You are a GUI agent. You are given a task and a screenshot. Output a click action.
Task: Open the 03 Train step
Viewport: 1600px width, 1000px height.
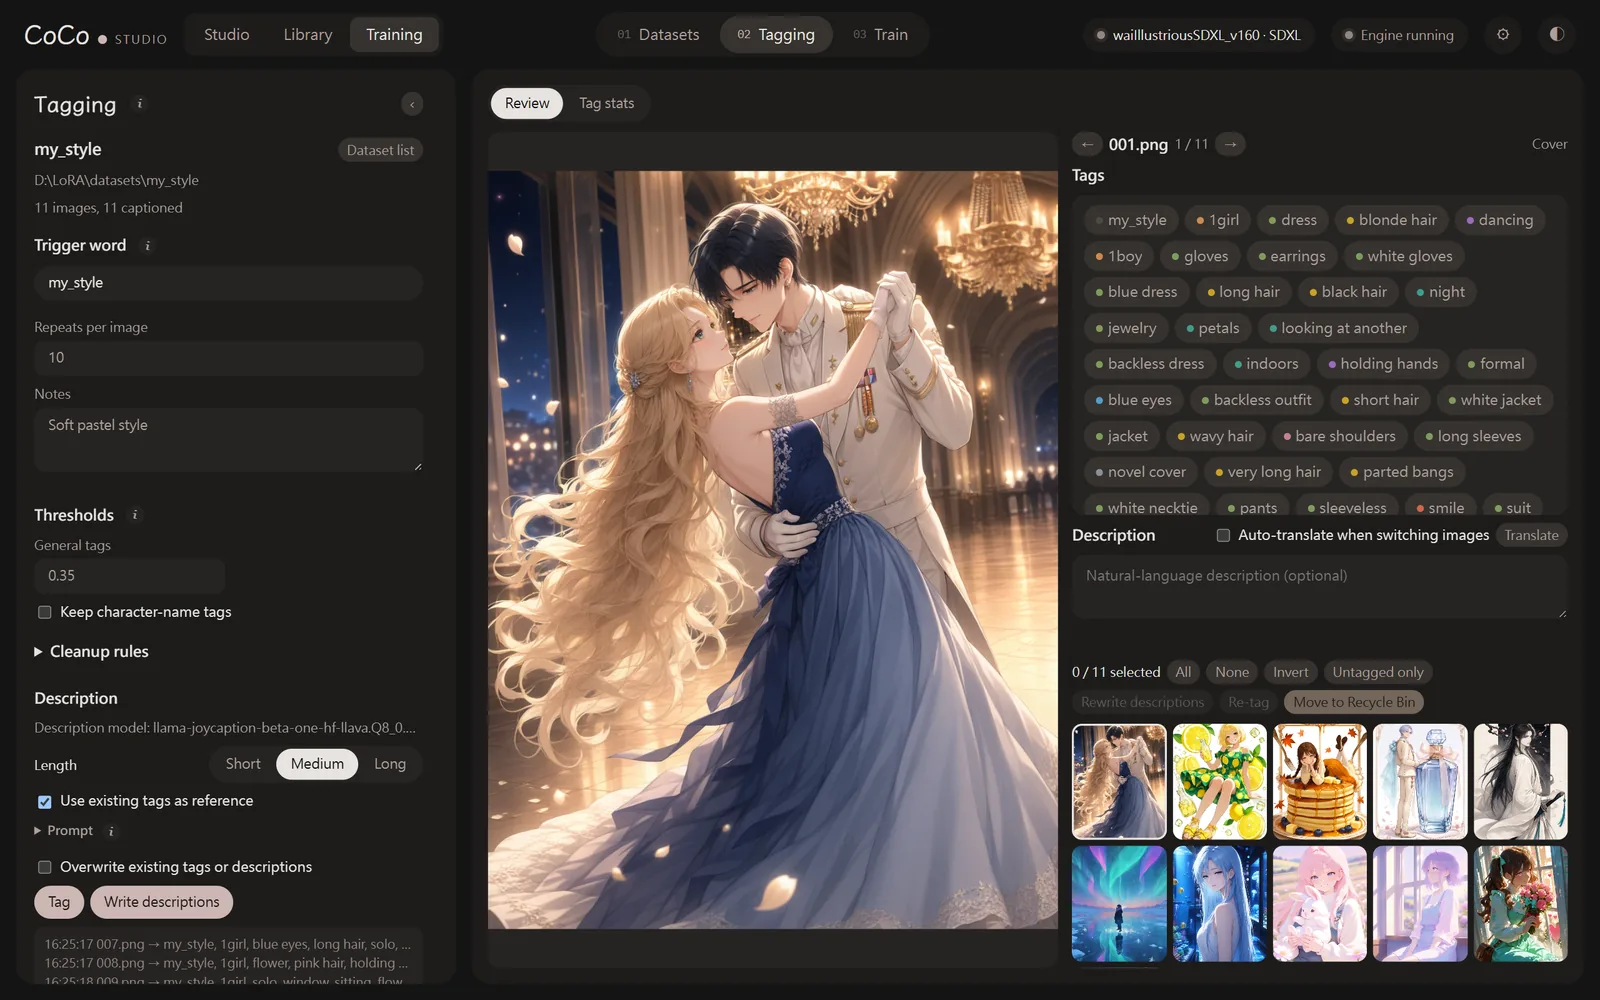[880, 34]
